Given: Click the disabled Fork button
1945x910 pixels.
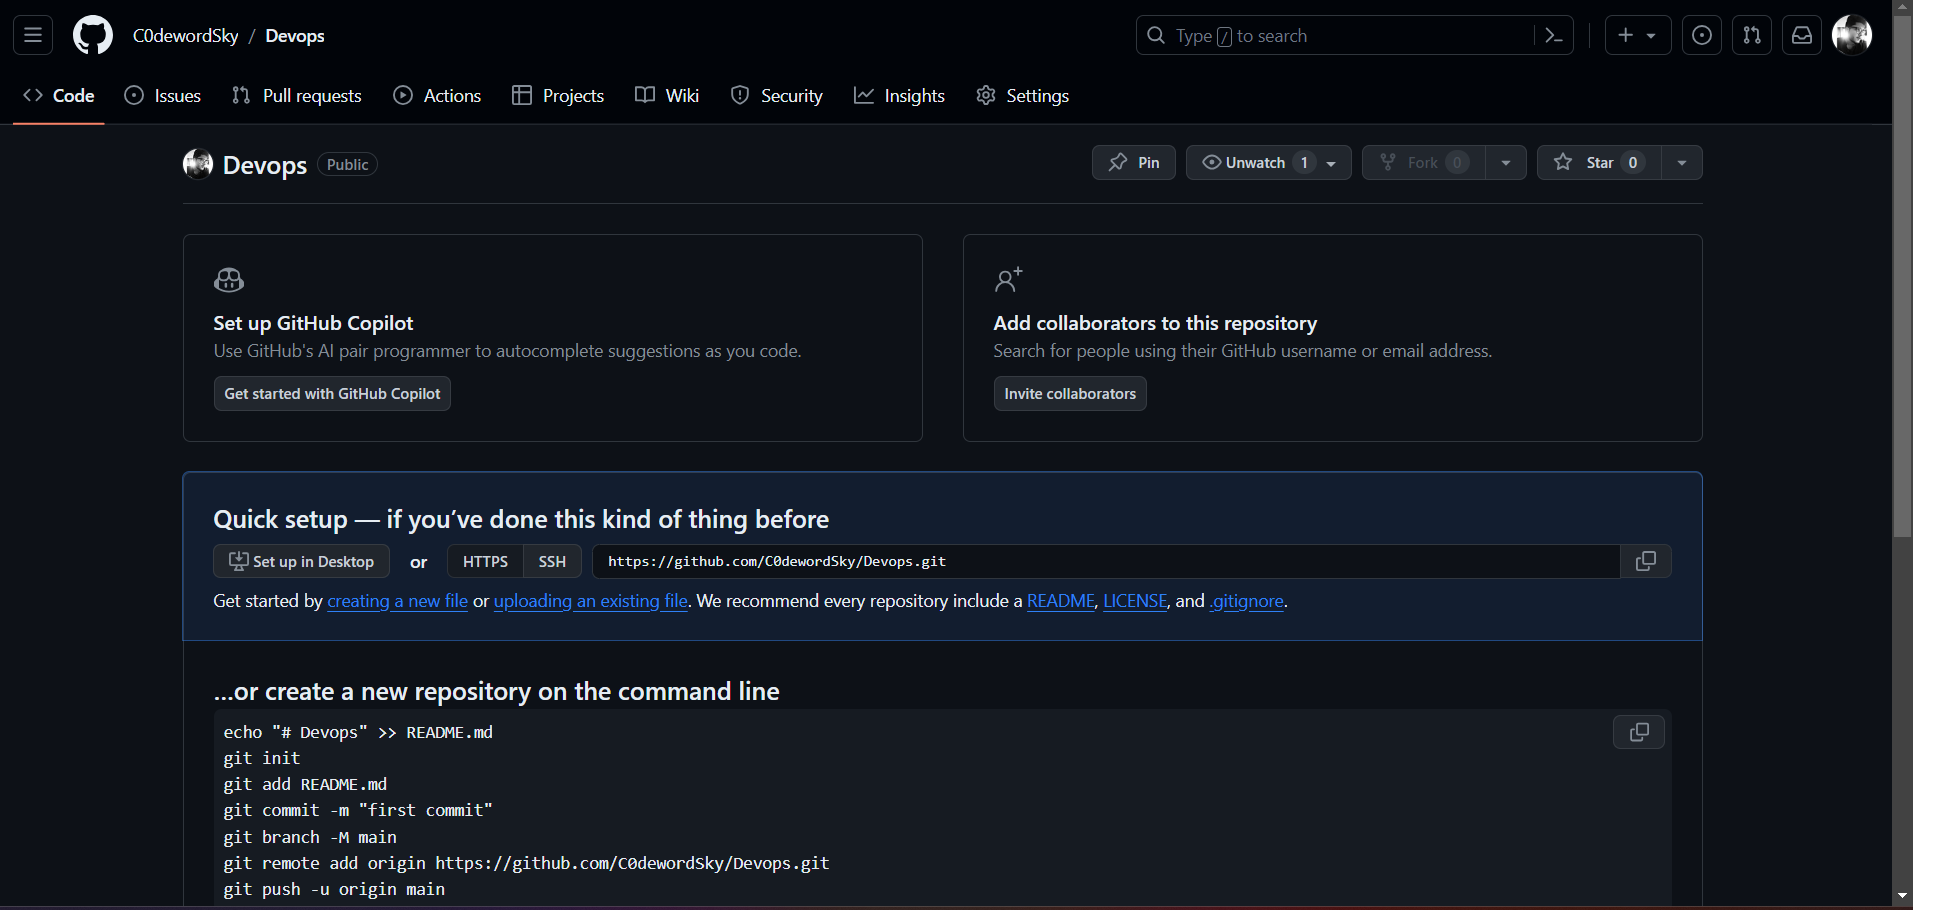Looking at the screenshot, I should tap(1423, 163).
